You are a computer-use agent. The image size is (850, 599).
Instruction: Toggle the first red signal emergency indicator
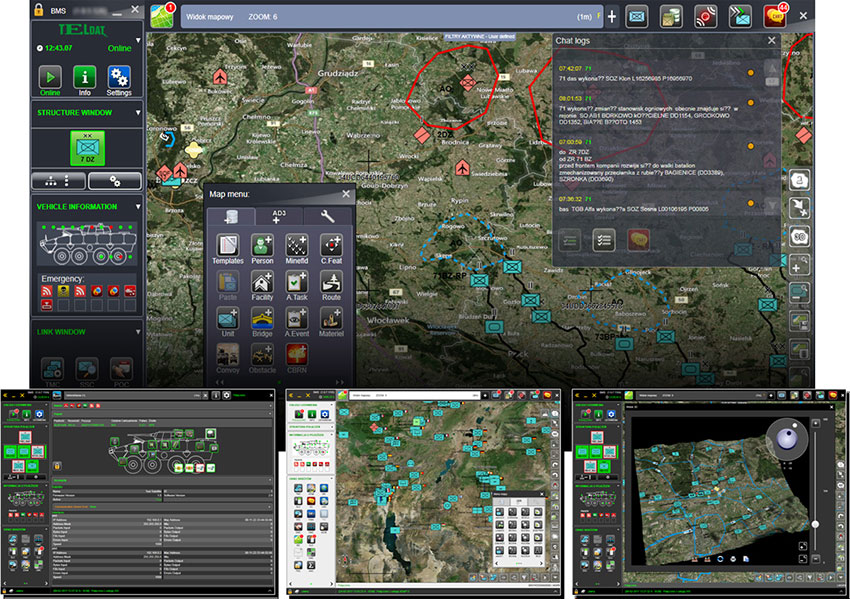click(x=47, y=291)
